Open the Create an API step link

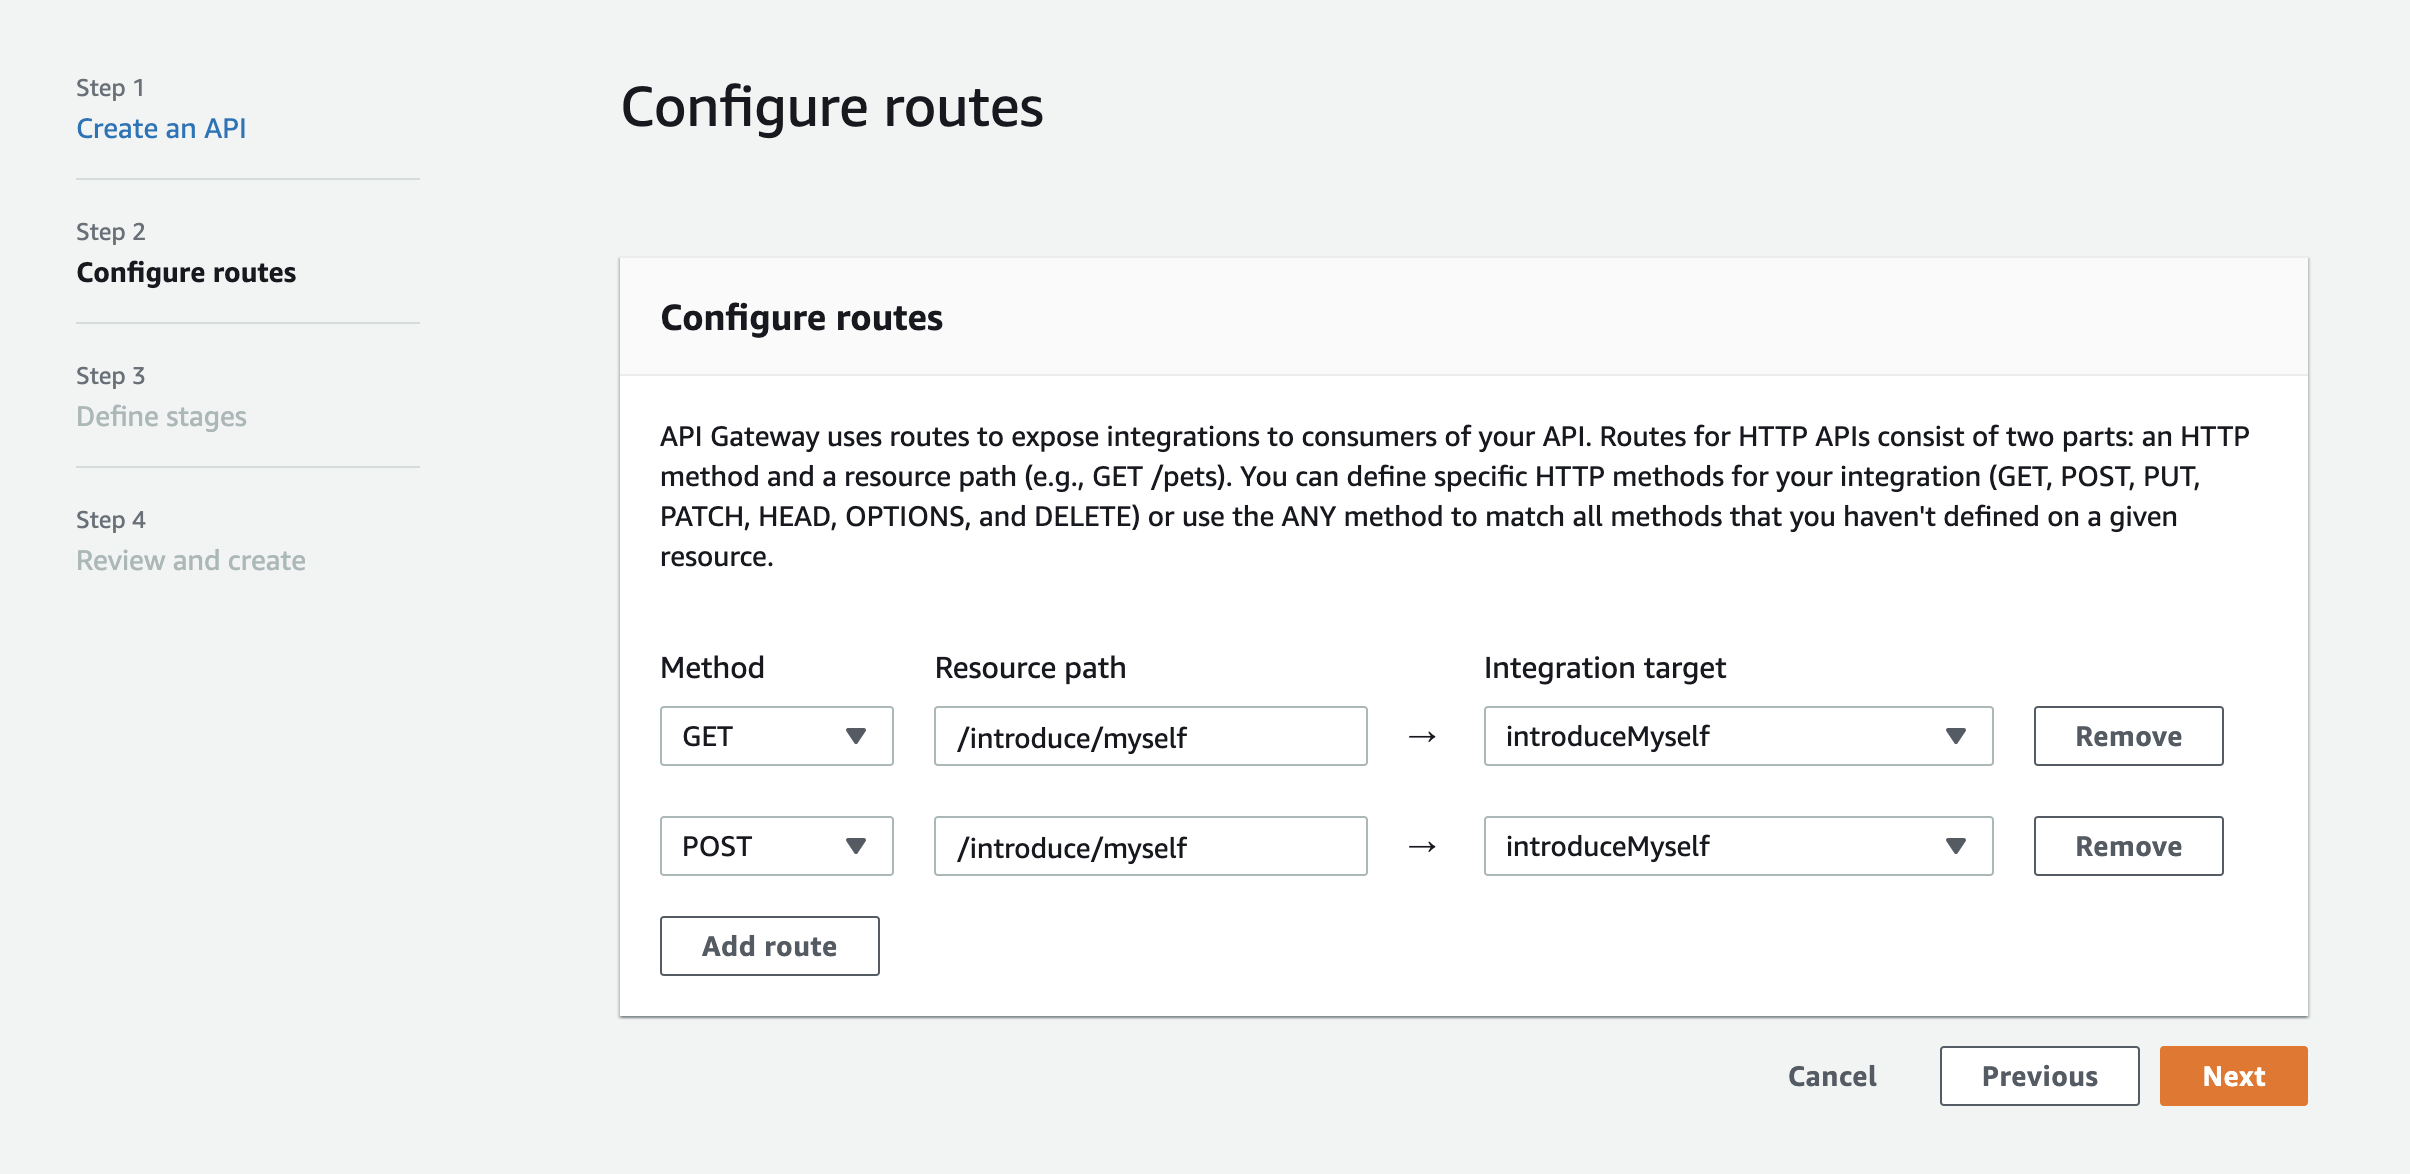[162, 128]
